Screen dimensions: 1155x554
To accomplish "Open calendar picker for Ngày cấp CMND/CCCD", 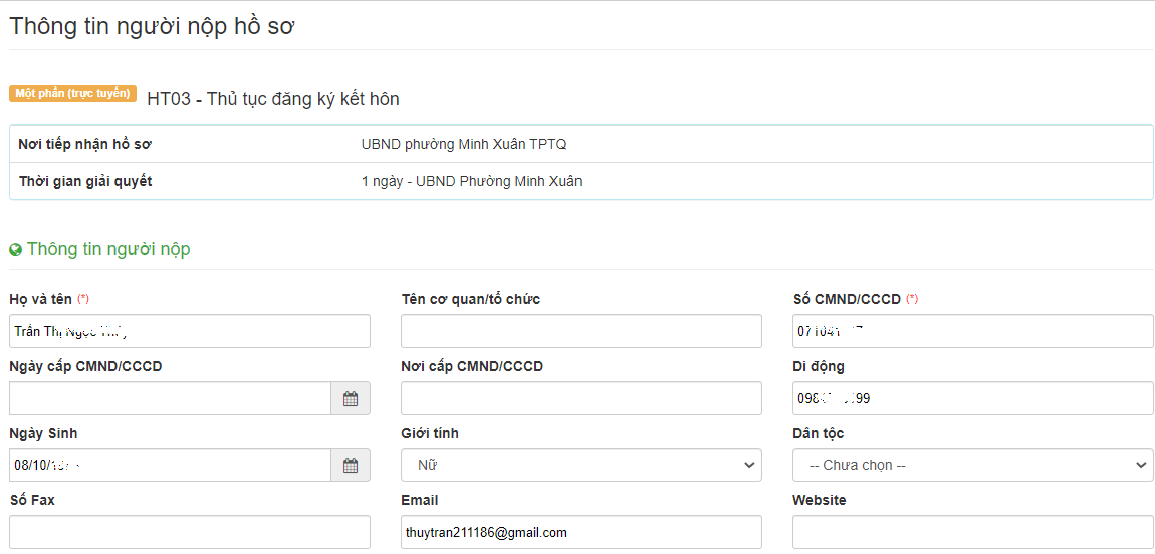I will (x=350, y=398).
